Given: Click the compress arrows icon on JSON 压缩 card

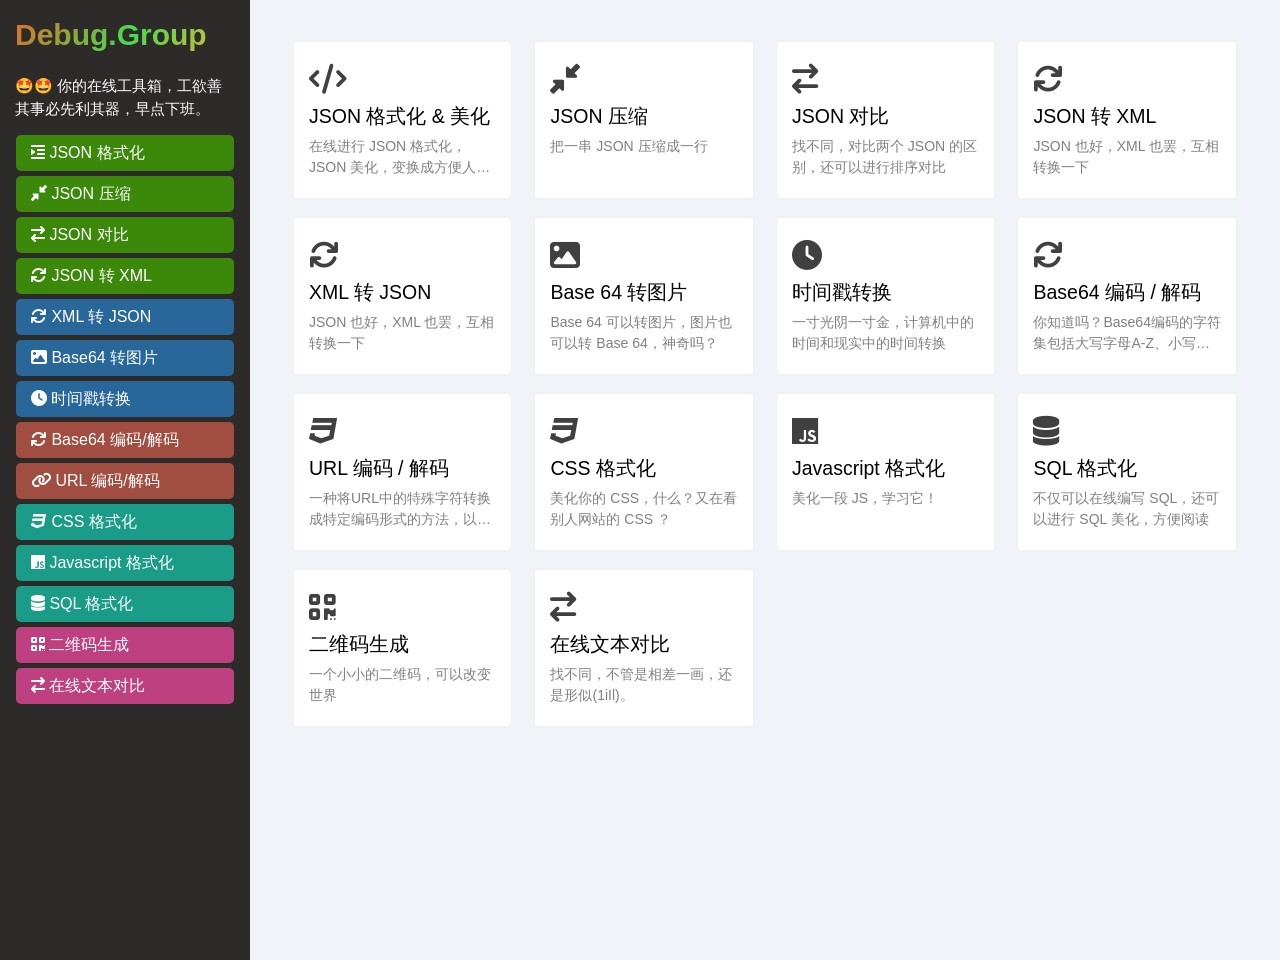Looking at the screenshot, I should coord(565,78).
